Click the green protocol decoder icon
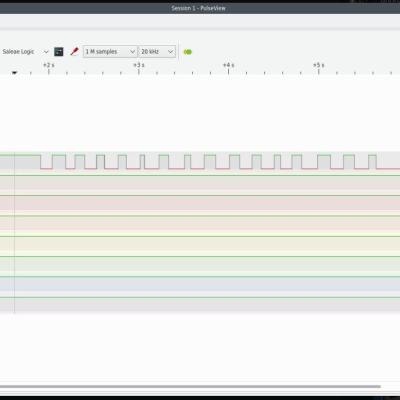 point(188,52)
